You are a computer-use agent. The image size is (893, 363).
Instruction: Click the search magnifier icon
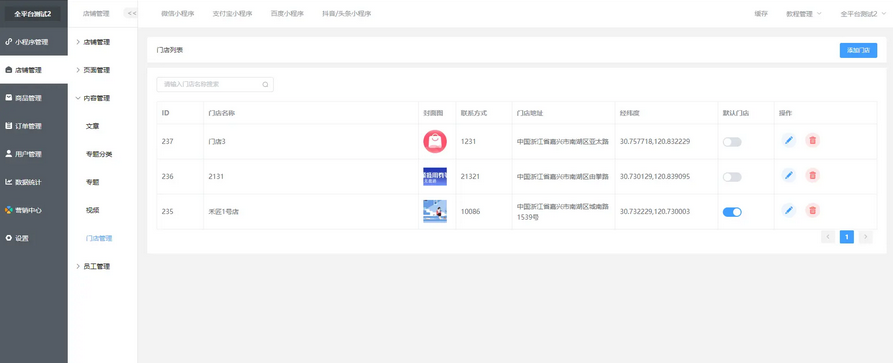click(265, 84)
